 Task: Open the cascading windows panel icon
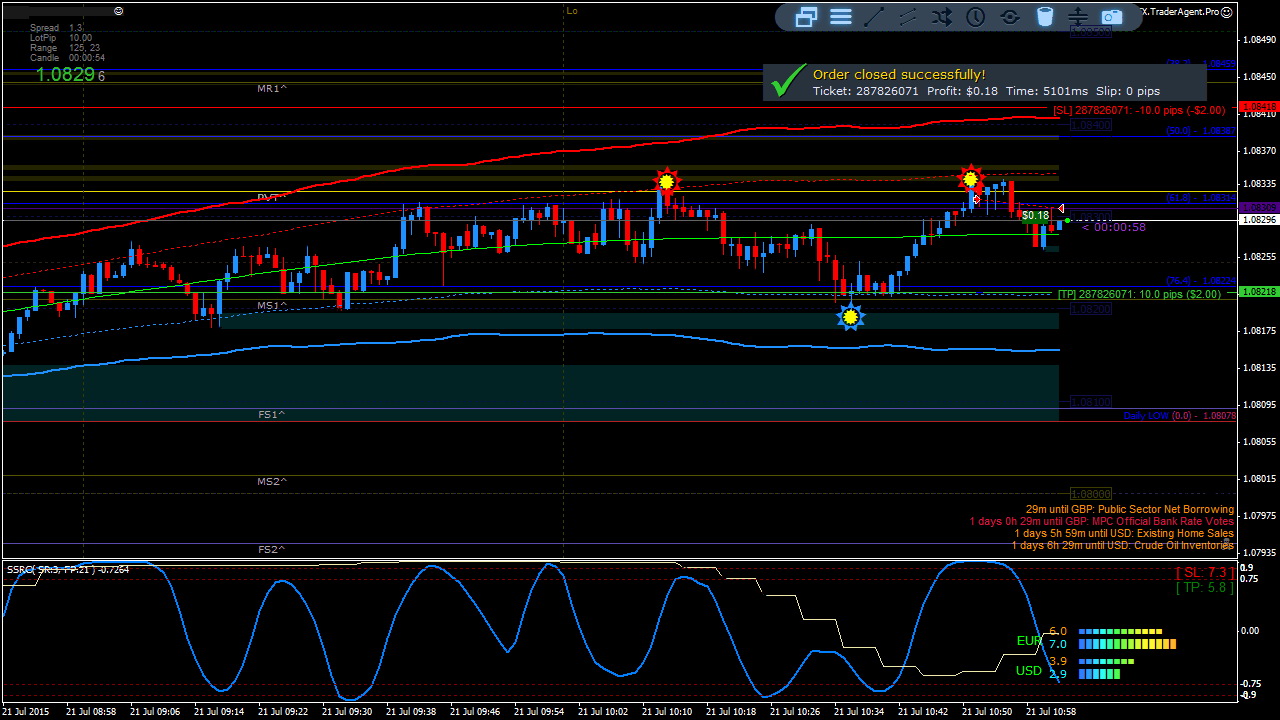[806, 16]
